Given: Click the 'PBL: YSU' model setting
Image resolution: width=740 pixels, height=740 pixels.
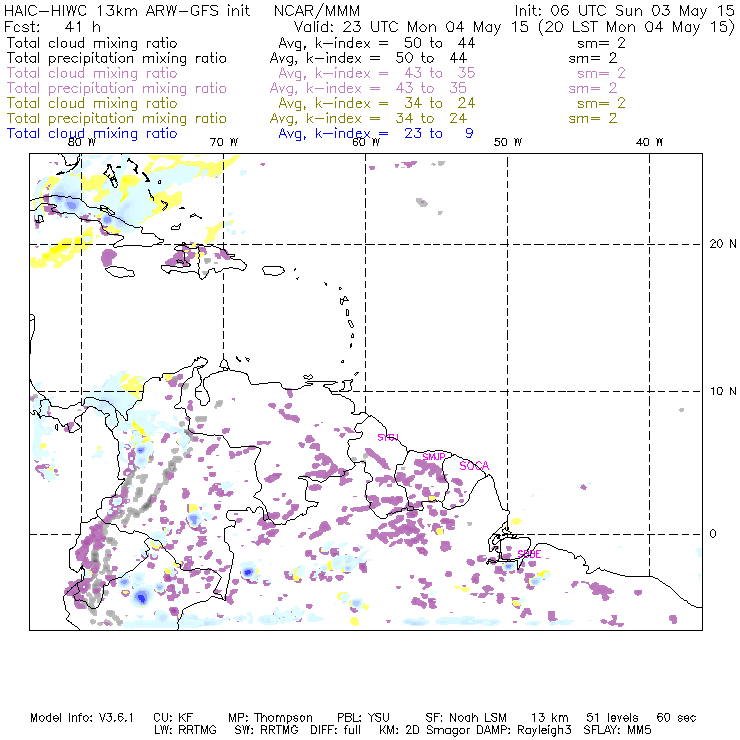Looking at the screenshot, I should click(363, 718).
